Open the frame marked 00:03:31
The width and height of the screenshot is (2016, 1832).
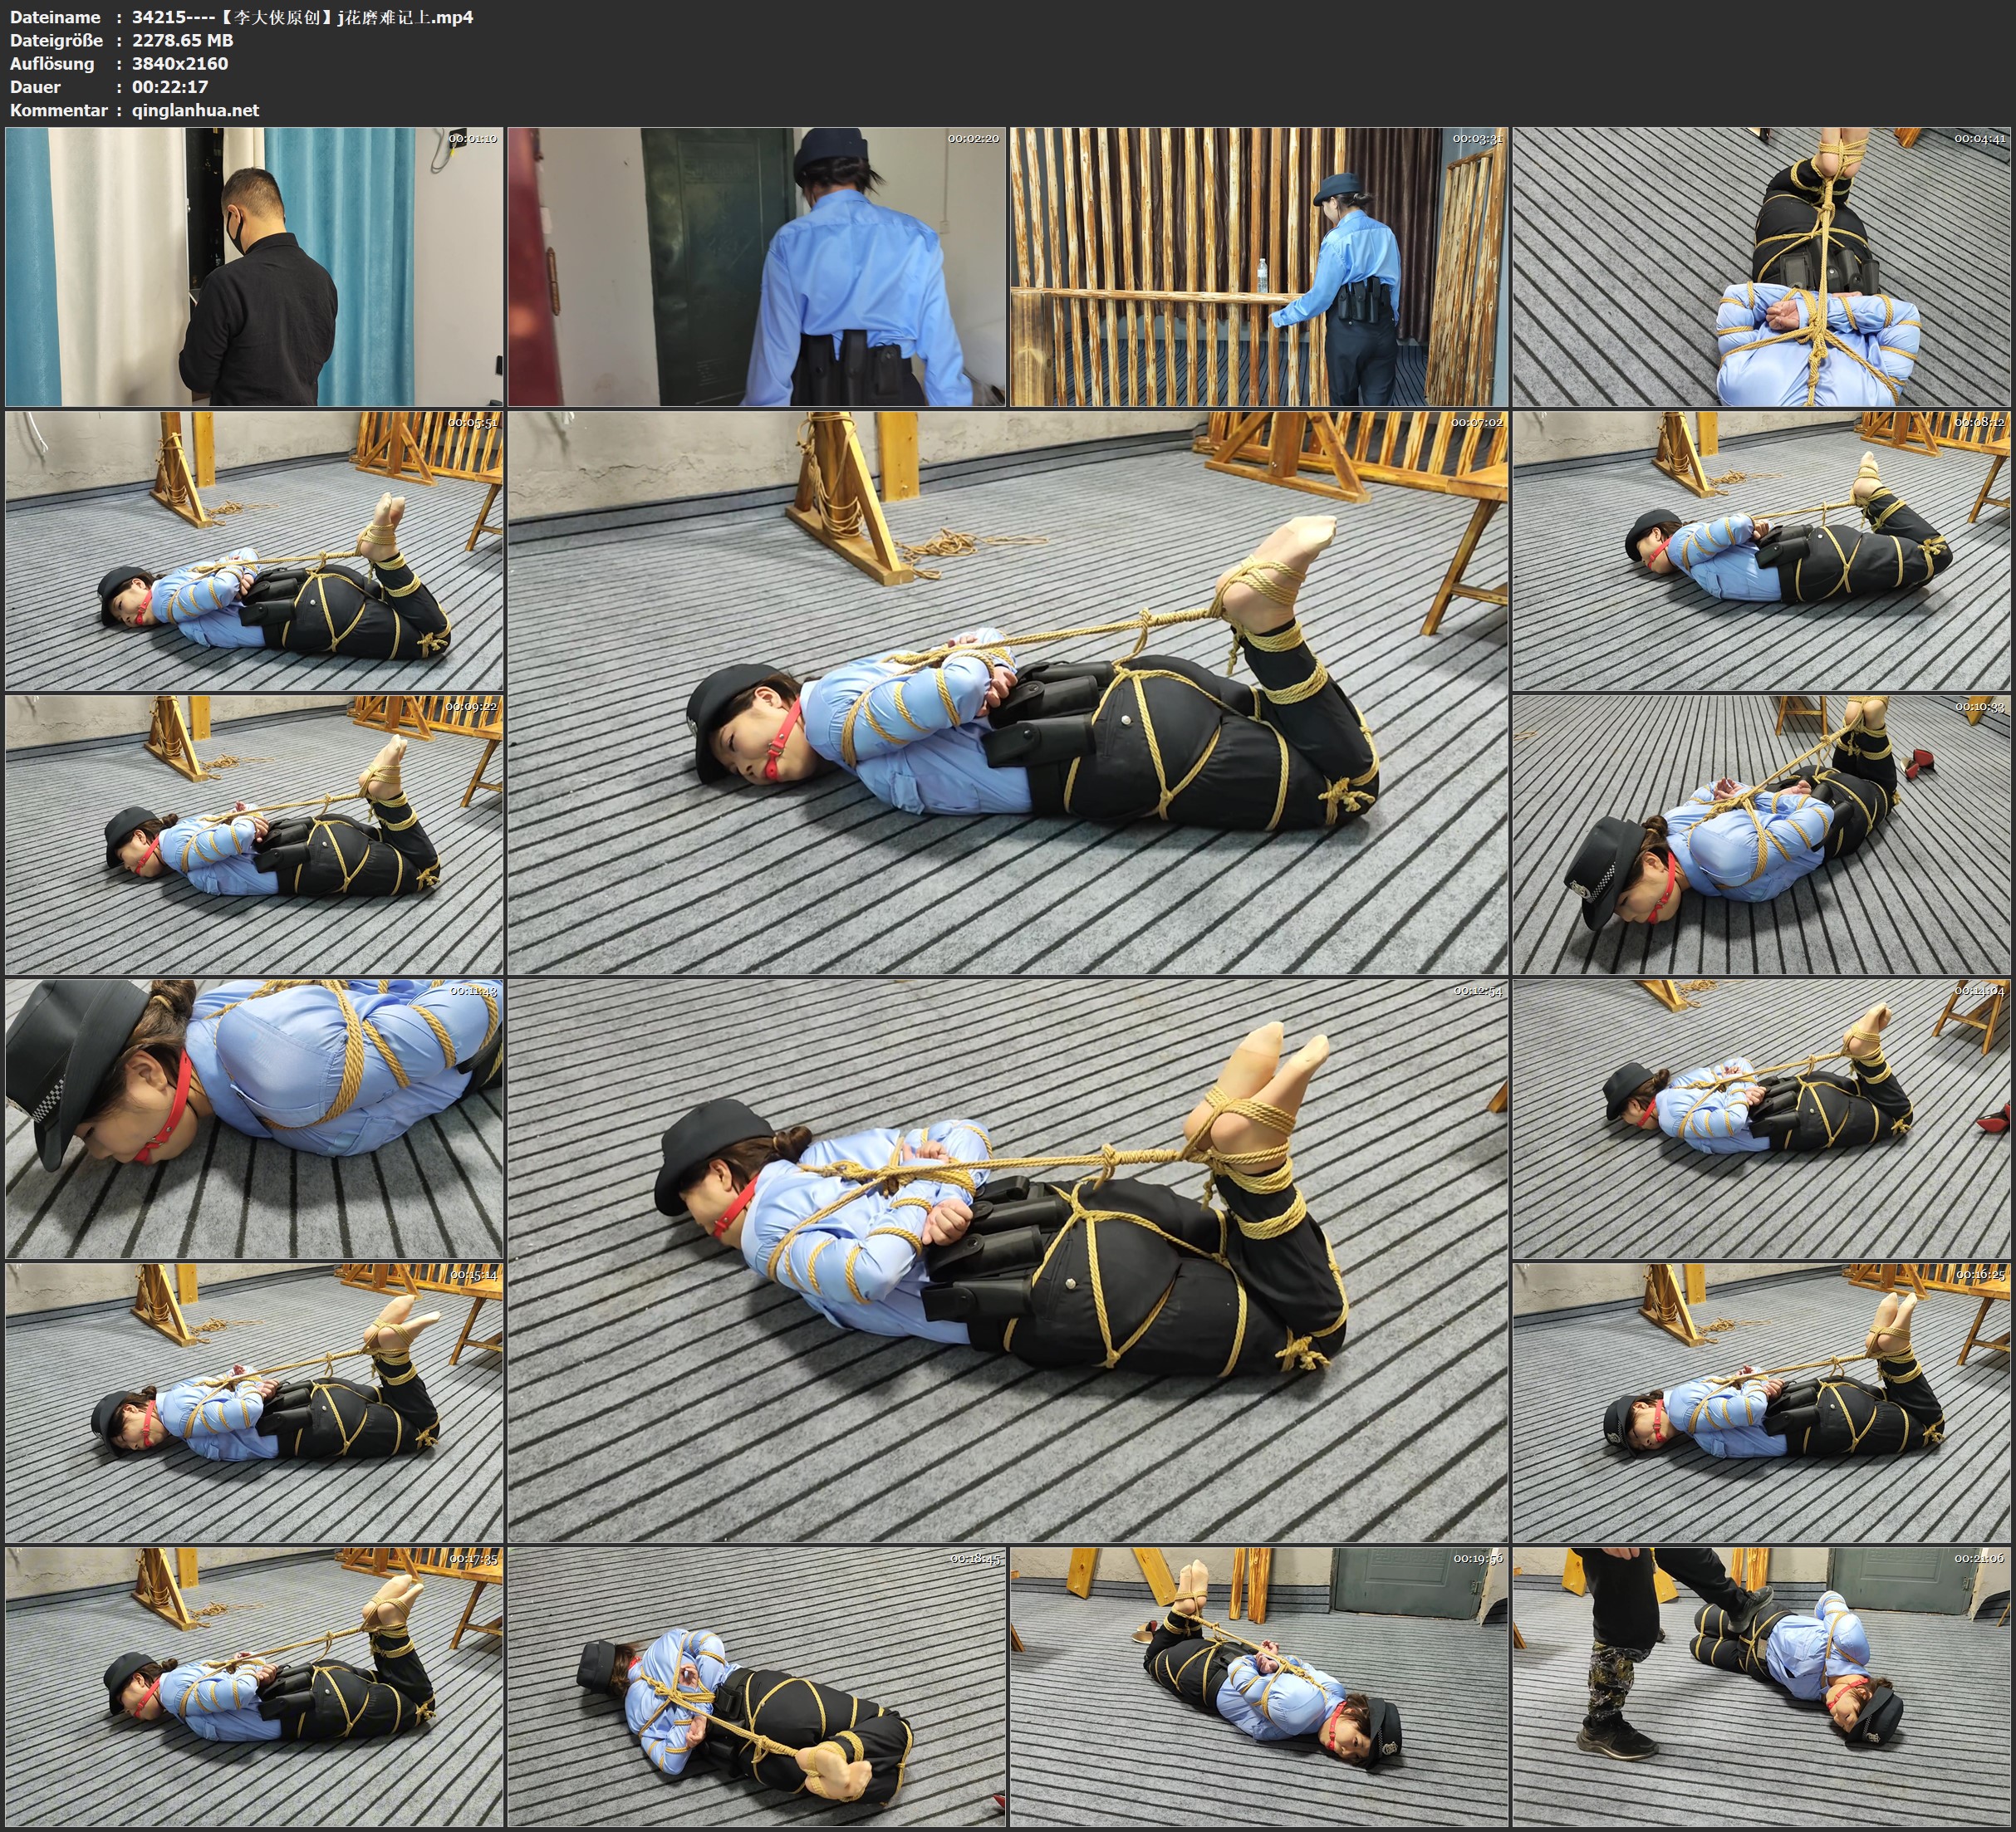click(1258, 267)
